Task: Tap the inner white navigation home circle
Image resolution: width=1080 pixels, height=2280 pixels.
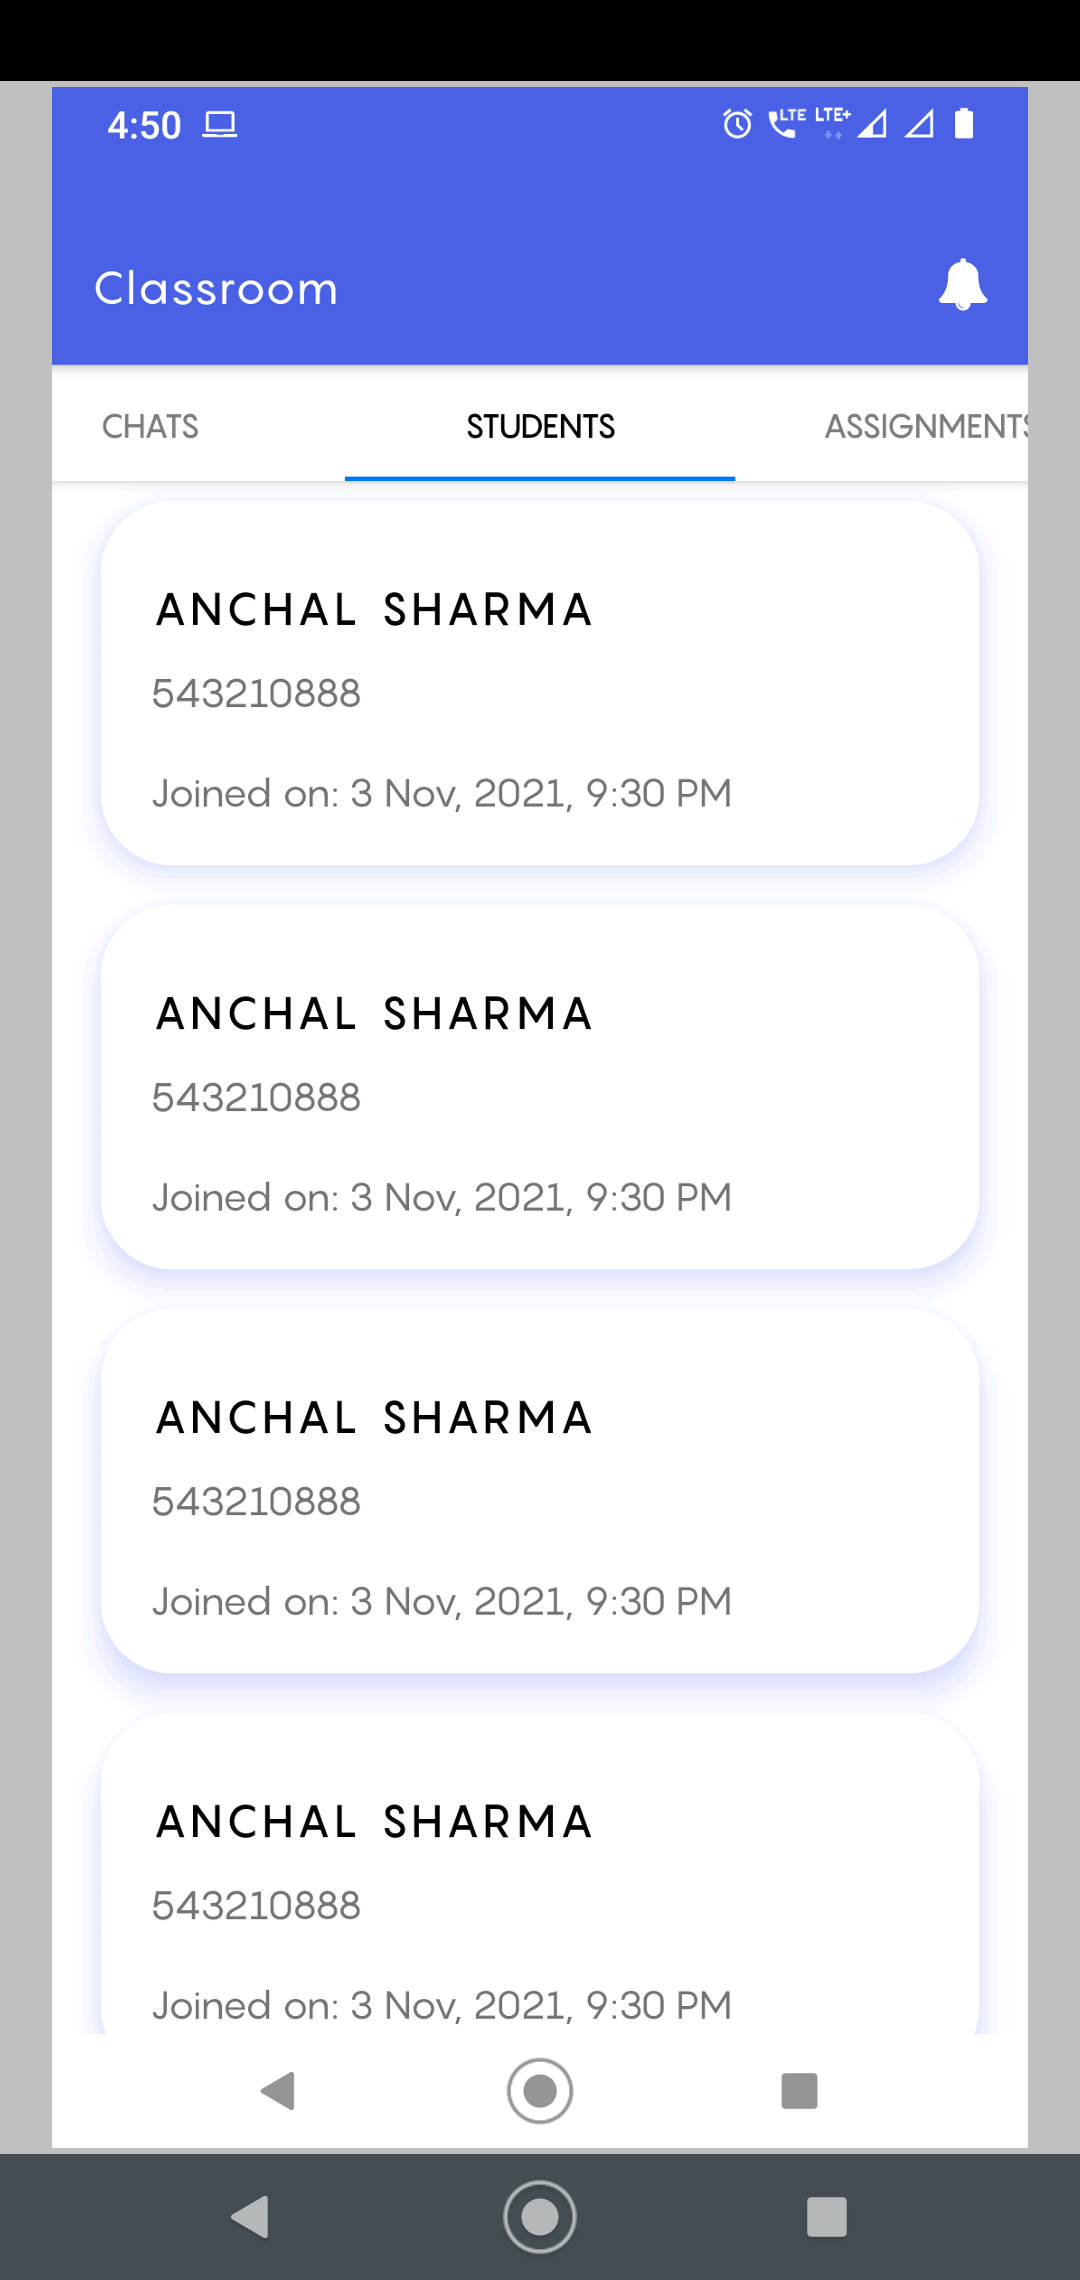Action: (x=540, y=2090)
